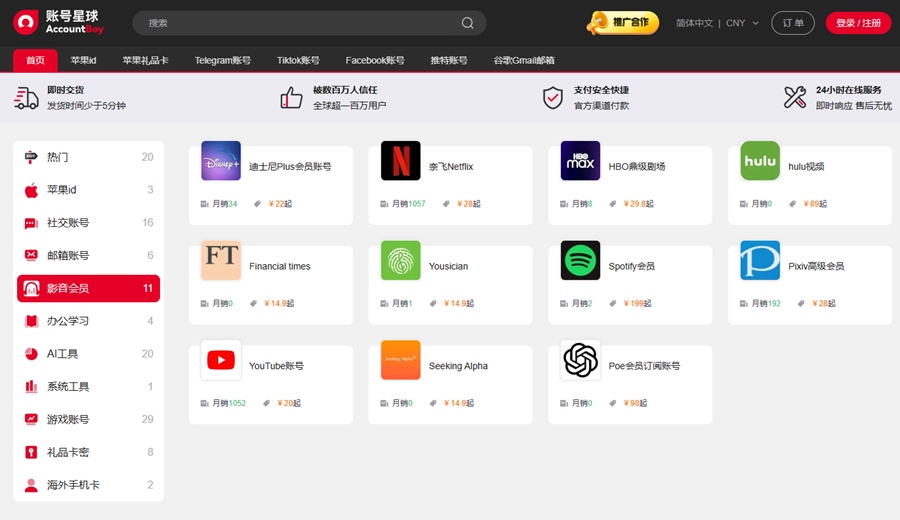Open the 苹果礼品卡 navigation tab
900x520 pixels.
[x=145, y=60]
